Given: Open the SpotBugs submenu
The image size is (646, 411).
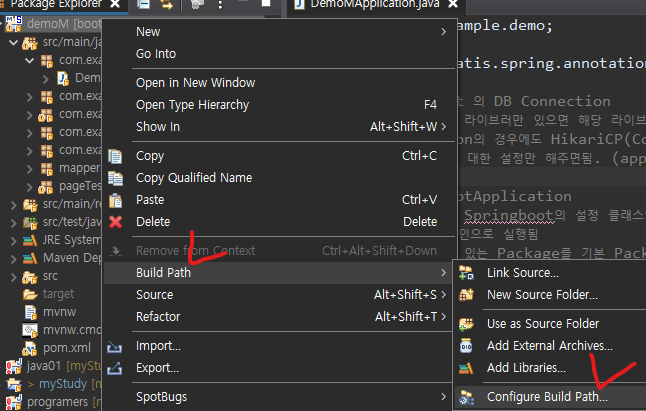Looking at the screenshot, I should 277,397.
